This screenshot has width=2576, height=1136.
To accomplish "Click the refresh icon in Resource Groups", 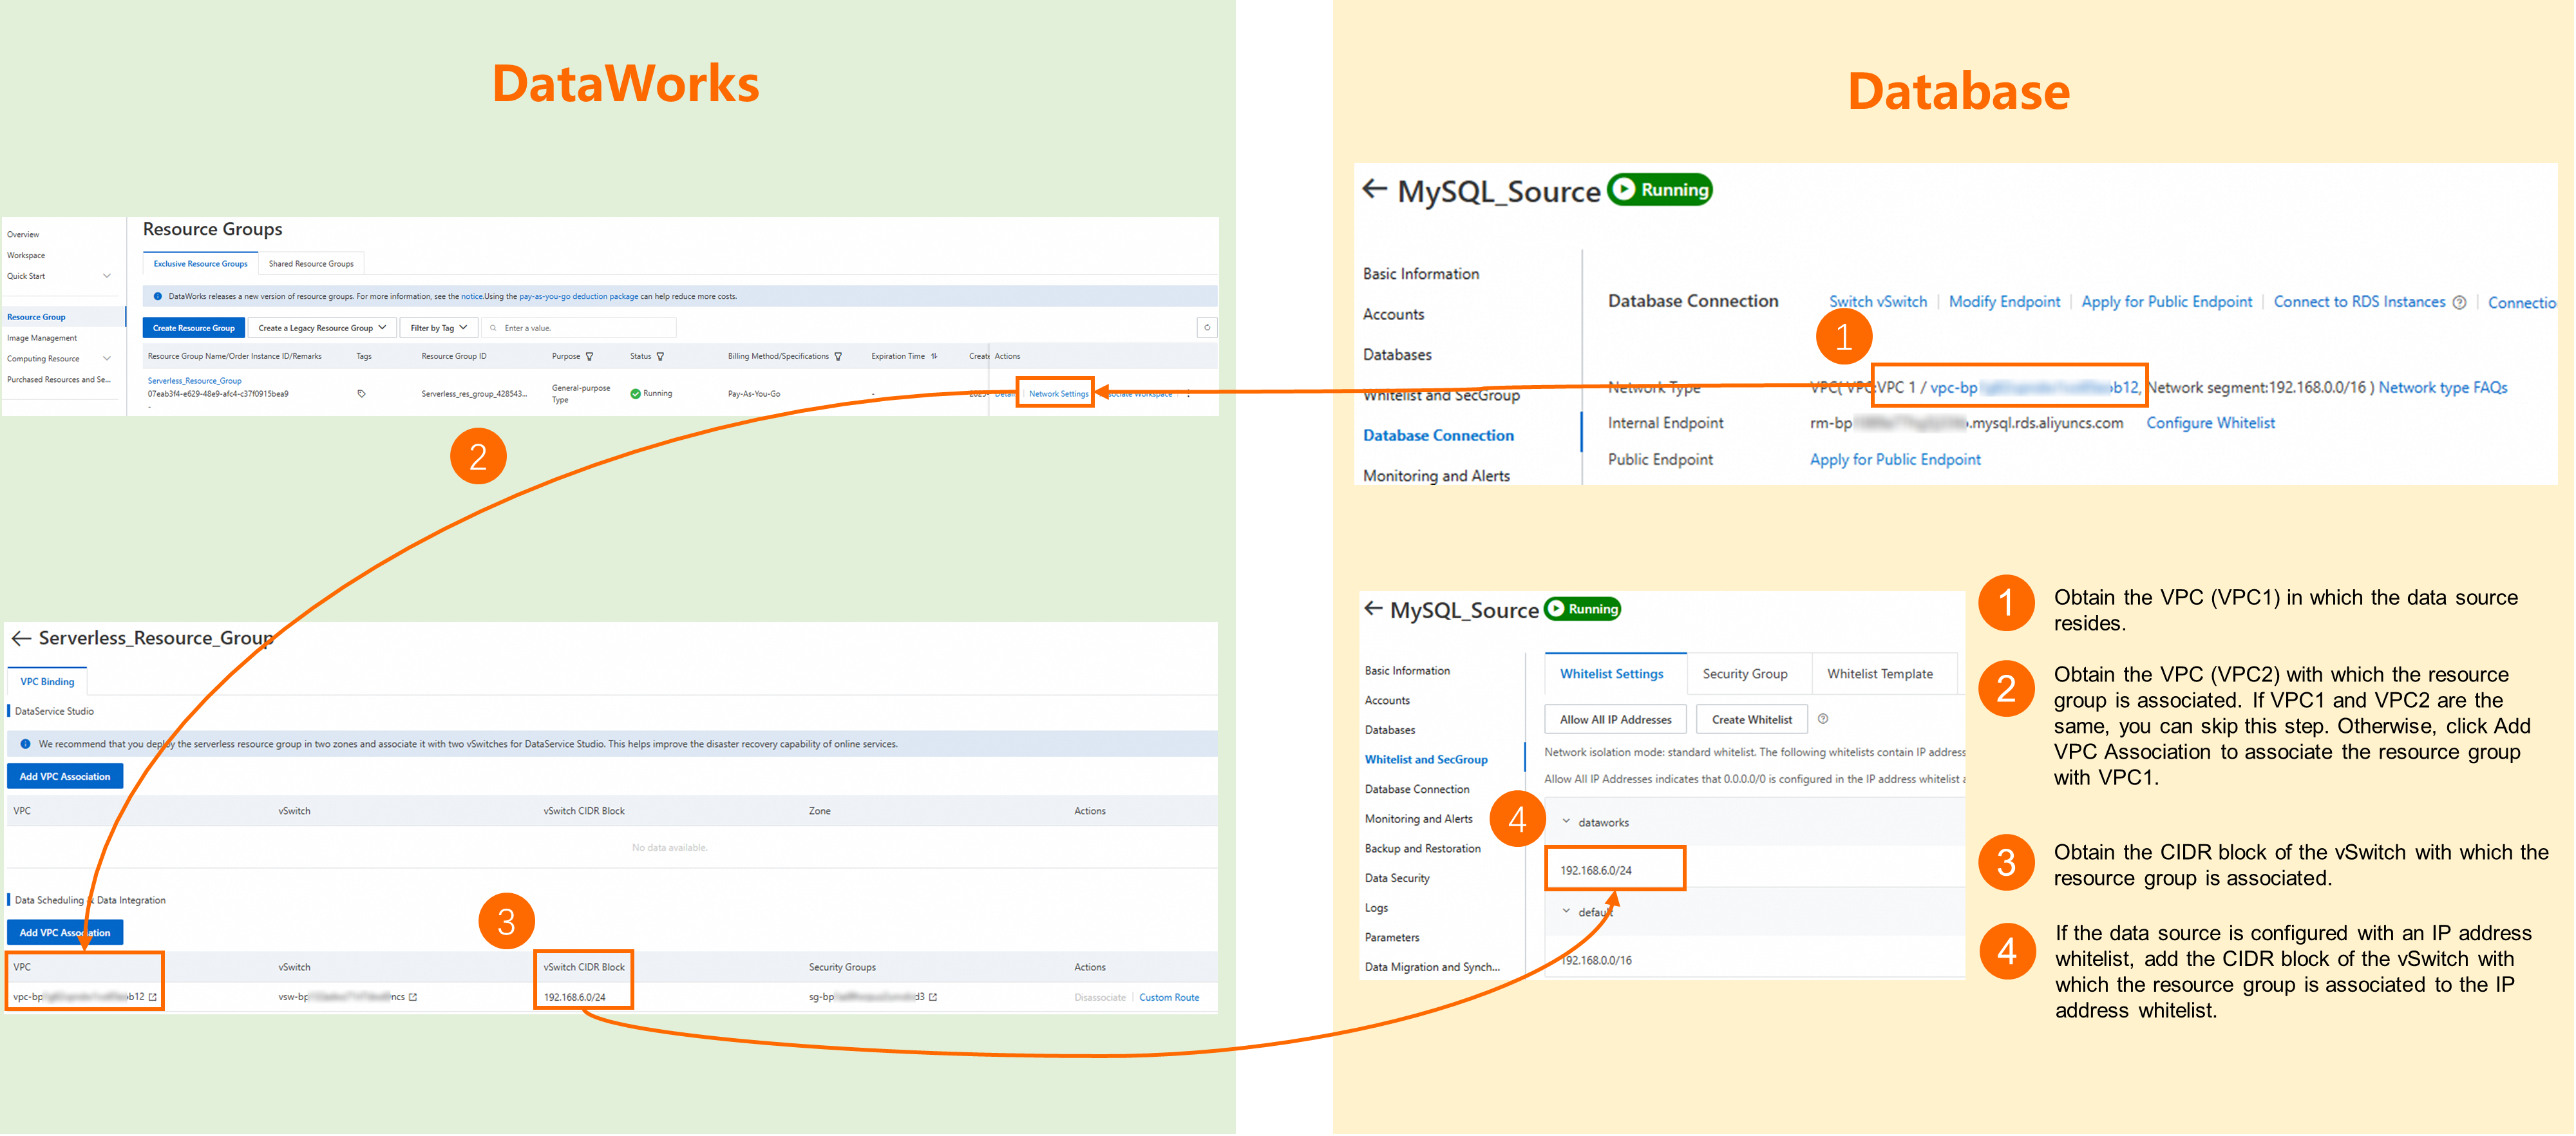I will [1207, 328].
